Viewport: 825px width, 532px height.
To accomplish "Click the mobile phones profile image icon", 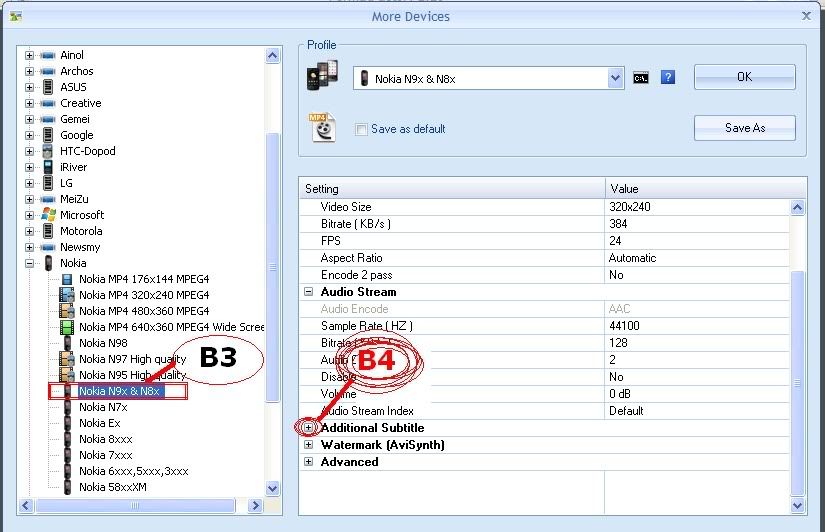I will 322,75.
